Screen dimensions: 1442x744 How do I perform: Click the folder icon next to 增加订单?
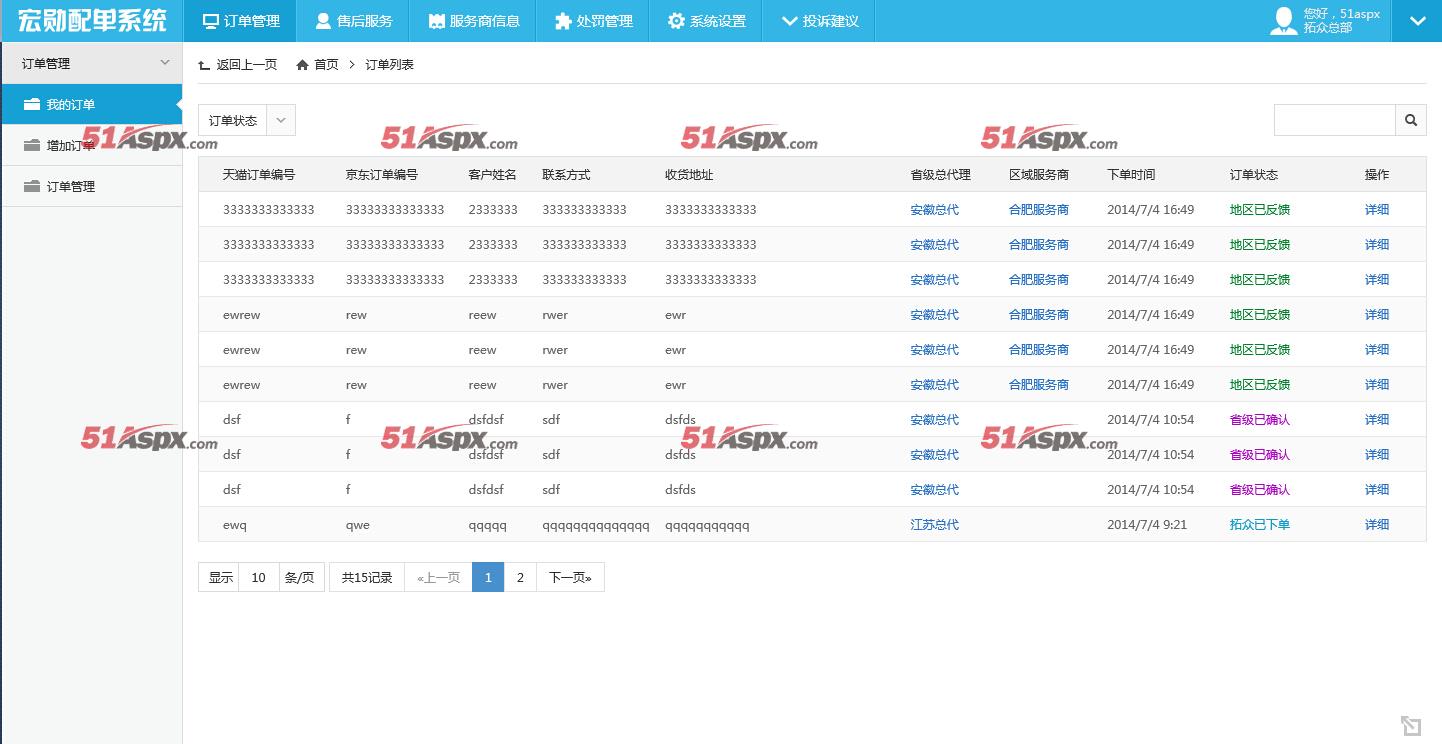pyautogui.click(x=32, y=145)
